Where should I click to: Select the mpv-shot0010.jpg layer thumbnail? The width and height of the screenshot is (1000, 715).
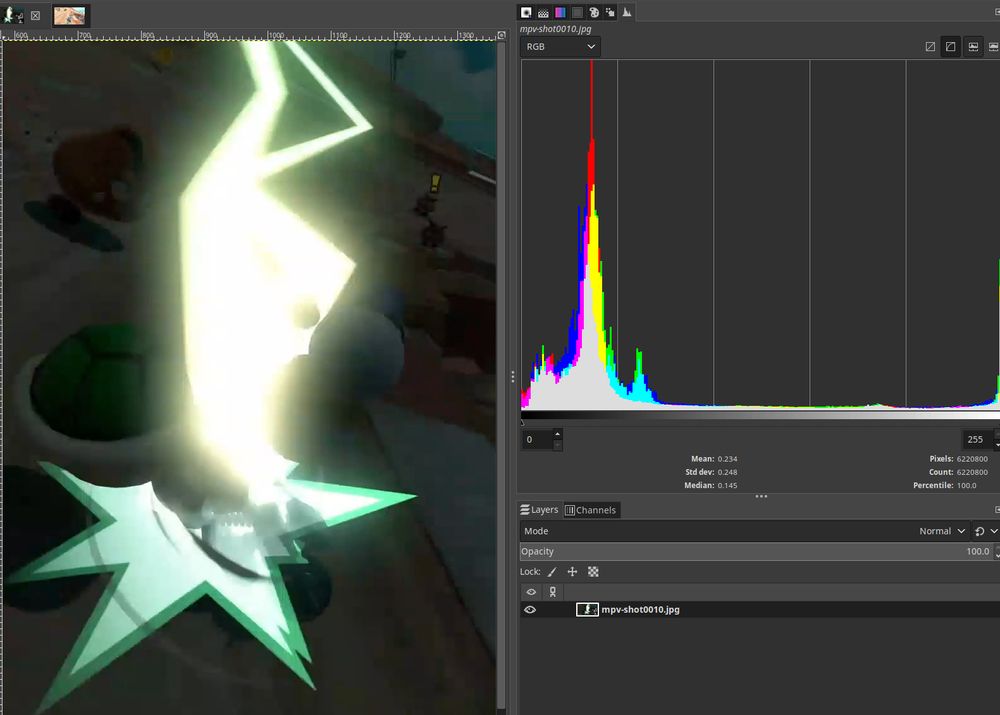[x=587, y=610]
